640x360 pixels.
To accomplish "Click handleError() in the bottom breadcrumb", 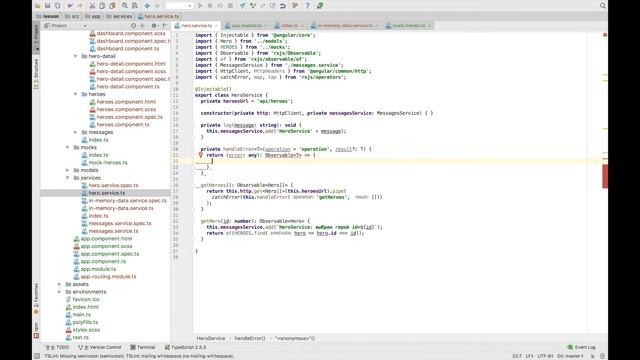I will point(250,338).
